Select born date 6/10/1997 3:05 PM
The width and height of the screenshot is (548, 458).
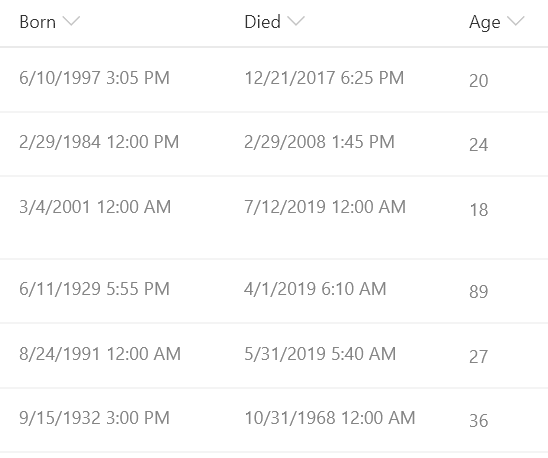click(94, 78)
